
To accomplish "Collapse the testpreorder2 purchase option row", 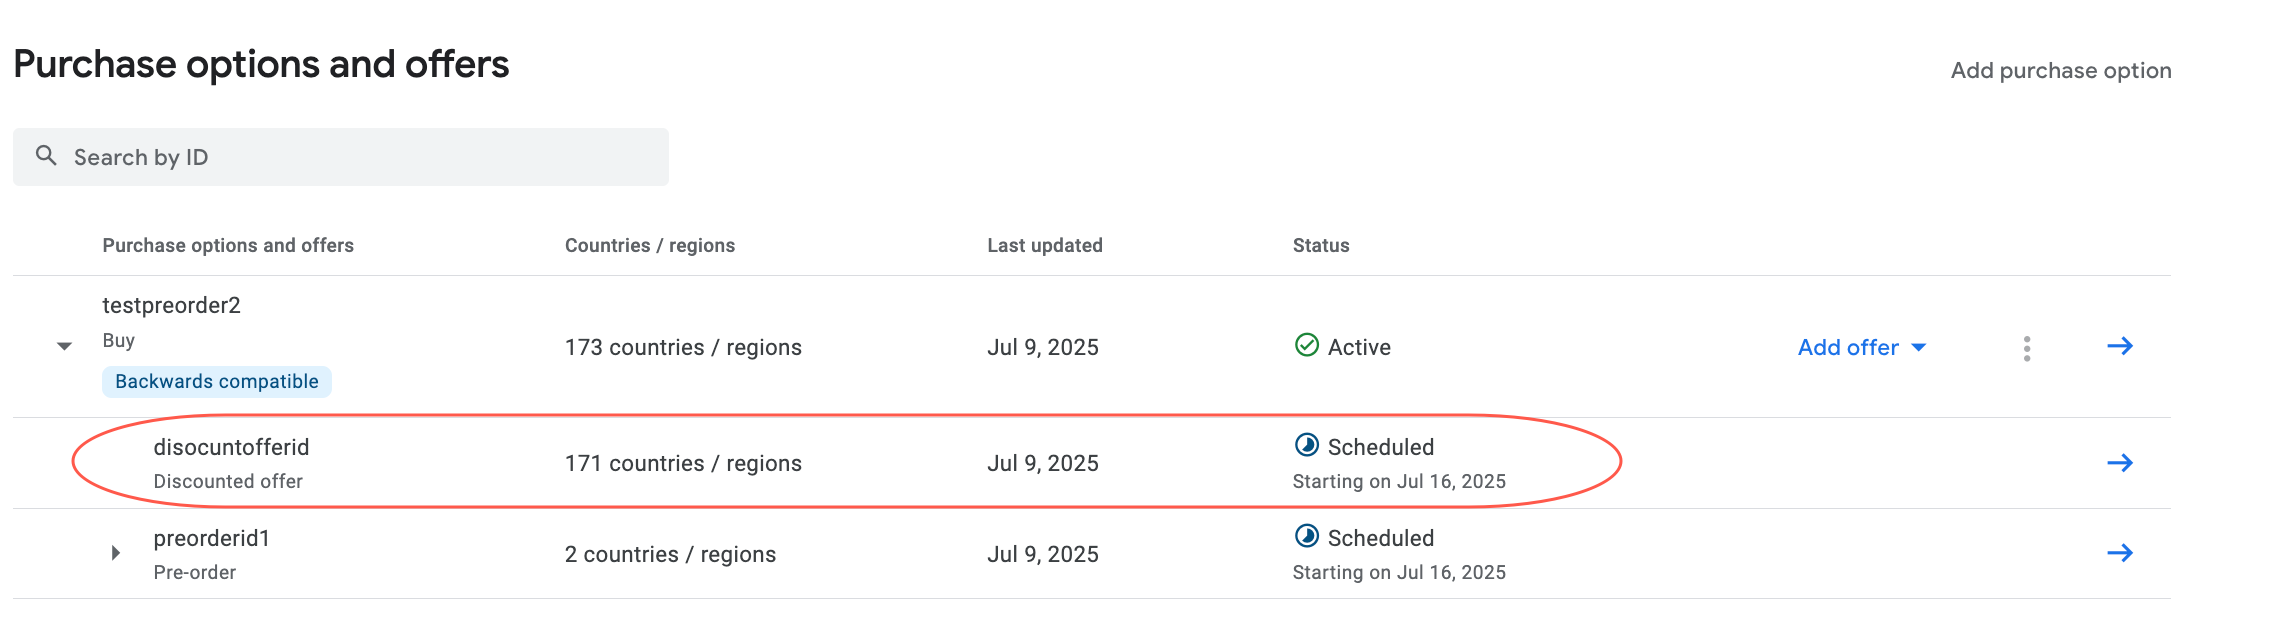I will 64,346.
